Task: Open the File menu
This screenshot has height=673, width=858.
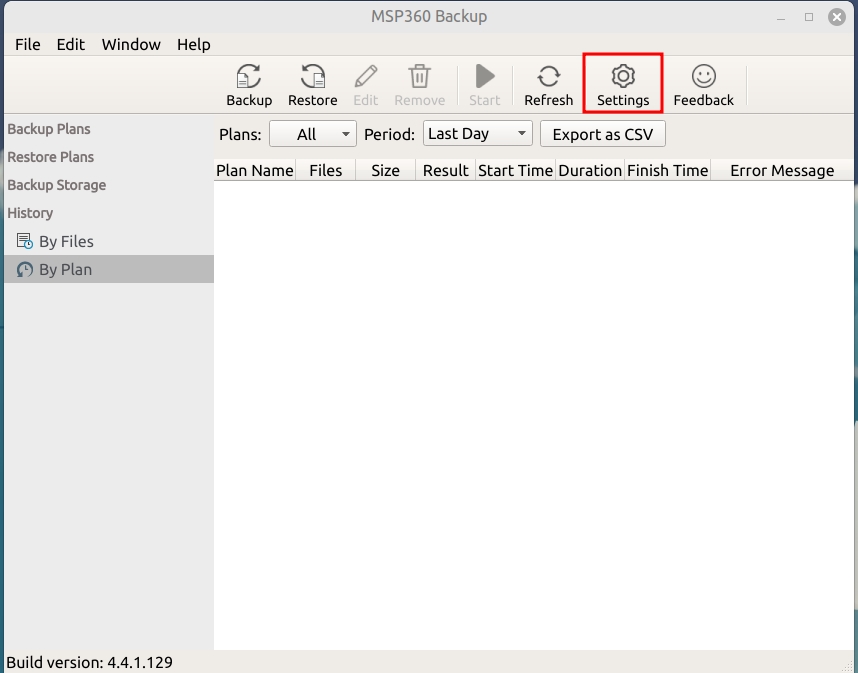Action: [27, 44]
